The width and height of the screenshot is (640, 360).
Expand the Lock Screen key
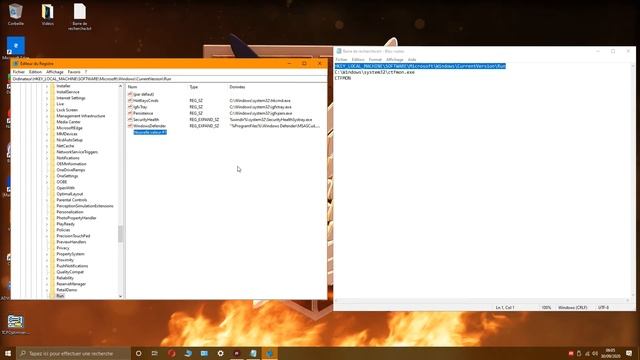click(x=47, y=110)
